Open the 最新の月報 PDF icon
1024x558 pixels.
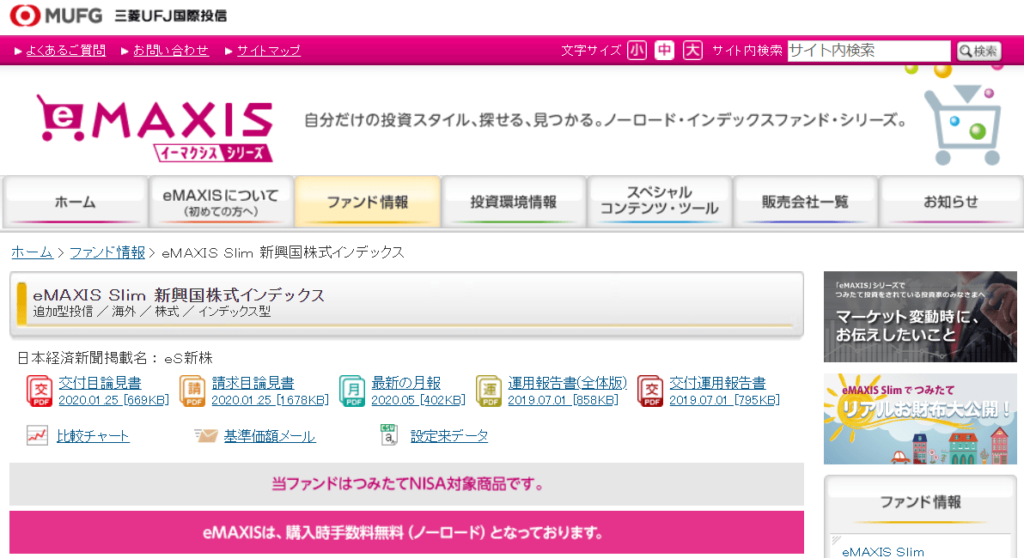(x=351, y=391)
